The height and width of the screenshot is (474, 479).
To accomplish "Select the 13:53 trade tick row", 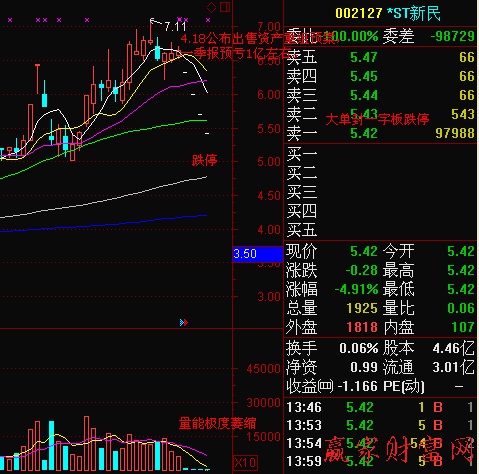I will [380, 425].
